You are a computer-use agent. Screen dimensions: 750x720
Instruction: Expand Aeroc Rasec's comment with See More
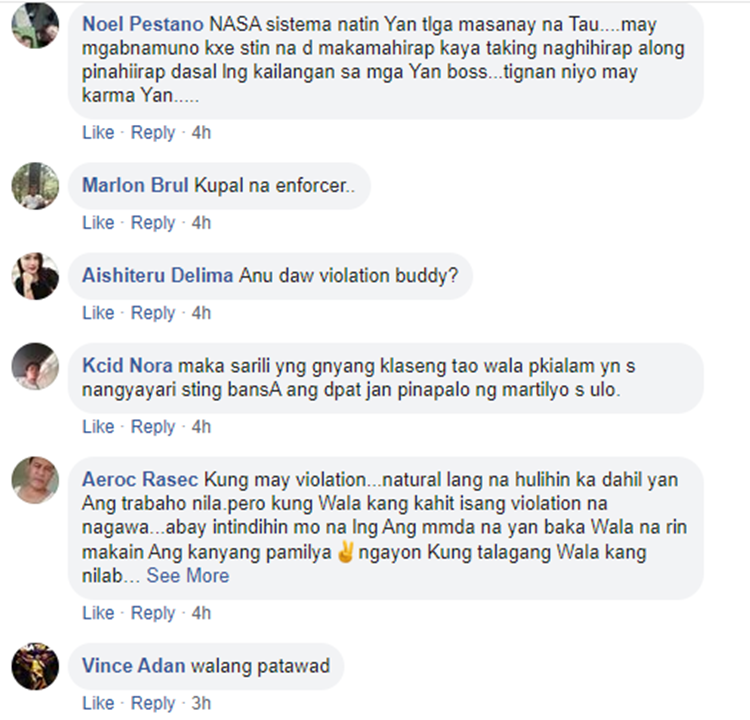tap(188, 576)
